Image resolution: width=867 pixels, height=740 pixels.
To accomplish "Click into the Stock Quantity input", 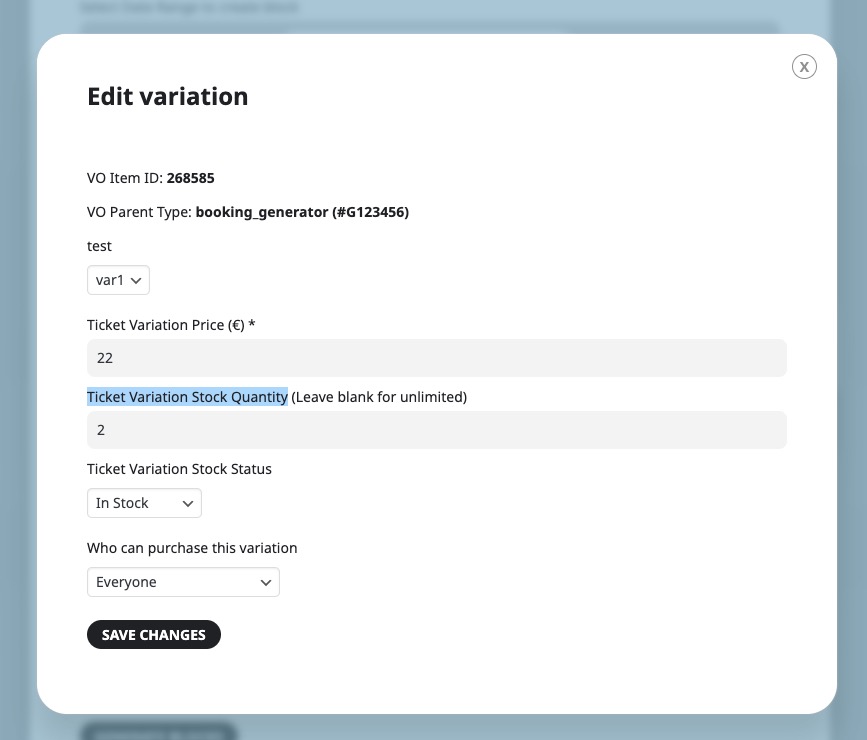I will click(437, 430).
